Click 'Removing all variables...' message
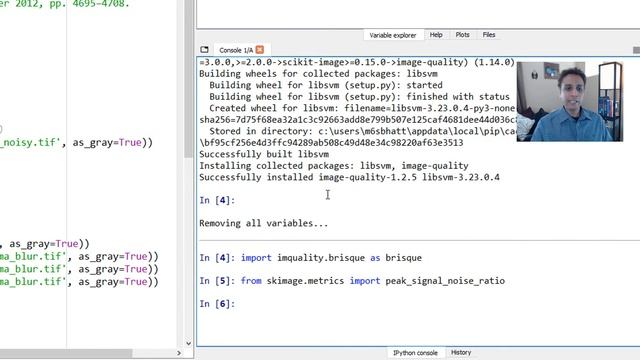Screen dimensions: 640x360 [263, 223]
